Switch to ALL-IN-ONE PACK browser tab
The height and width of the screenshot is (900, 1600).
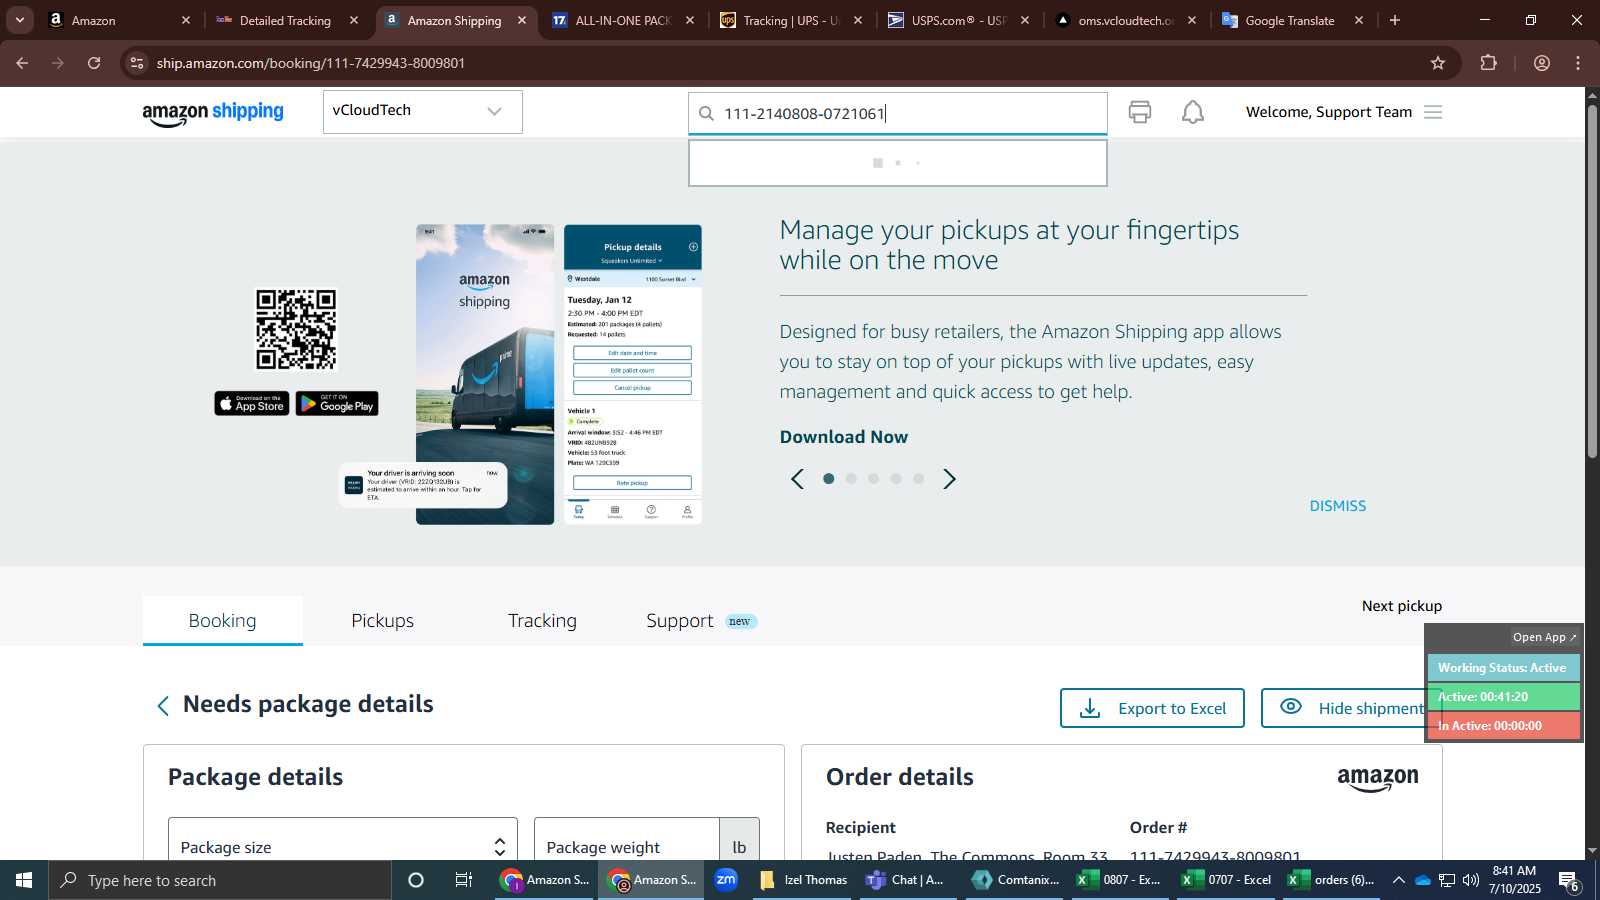[x=622, y=20]
